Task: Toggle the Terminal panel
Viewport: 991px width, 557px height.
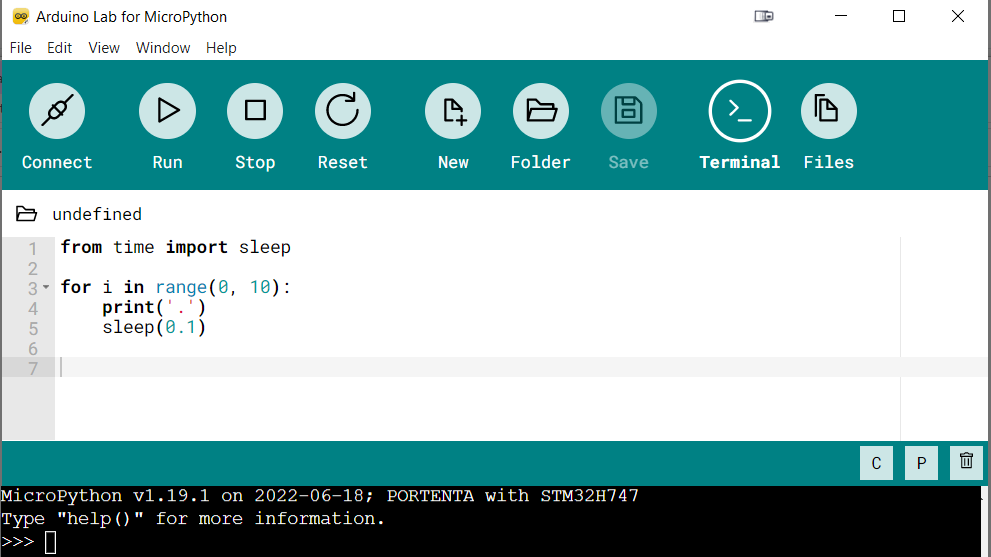Action: 740,111
